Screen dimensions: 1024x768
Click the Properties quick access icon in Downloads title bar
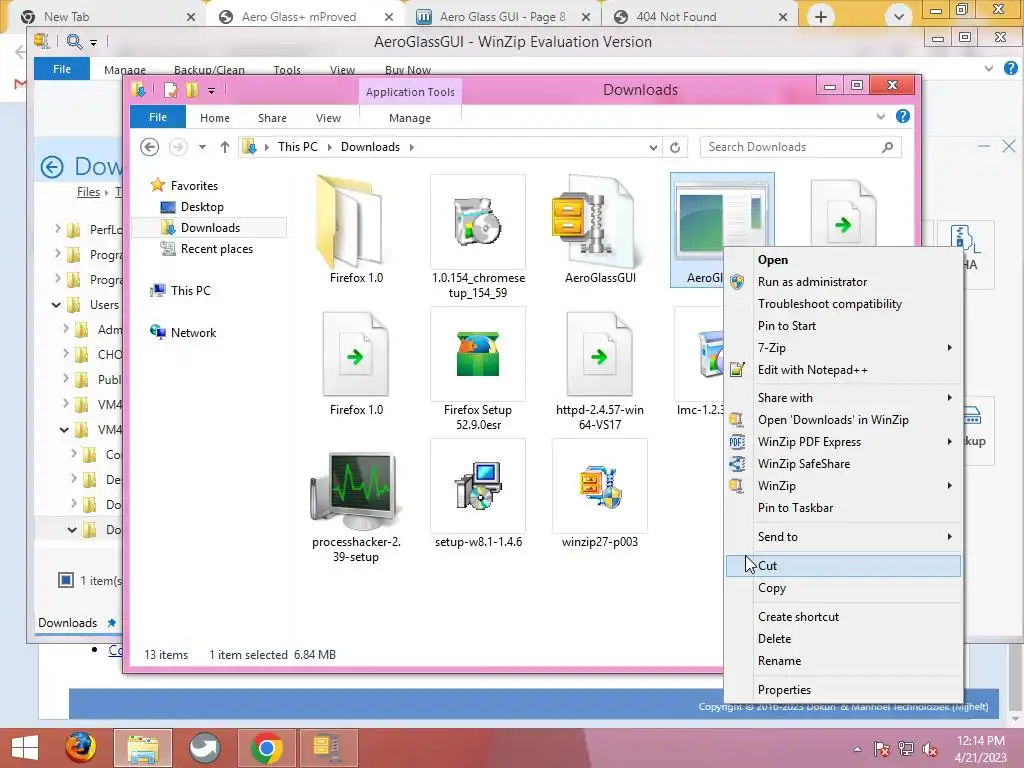pyautogui.click(x=170, y=90)
